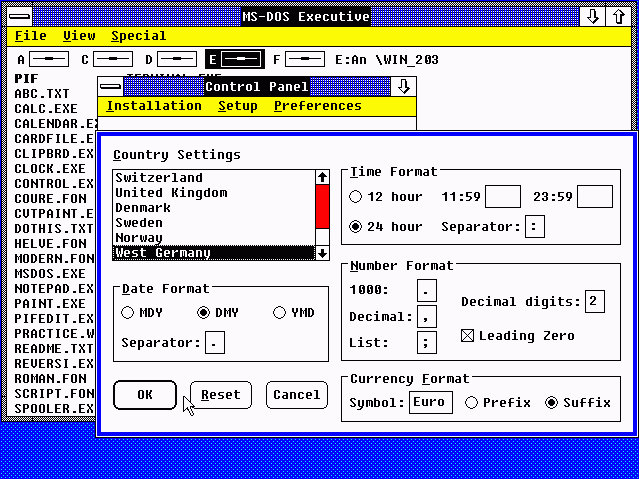Image resolution: width=639 pixels, height=479 pixels.
Task: Click time Separator field
Action: [535, 227]
